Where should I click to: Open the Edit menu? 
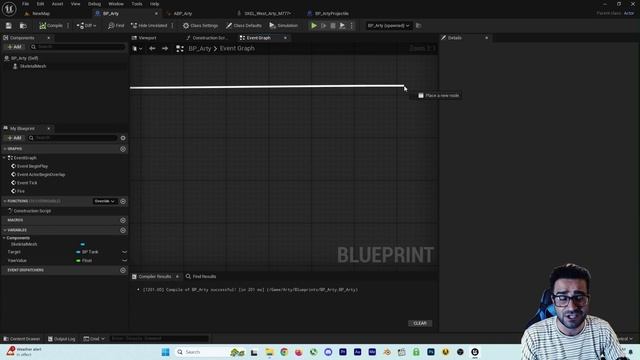click(40, 4)
